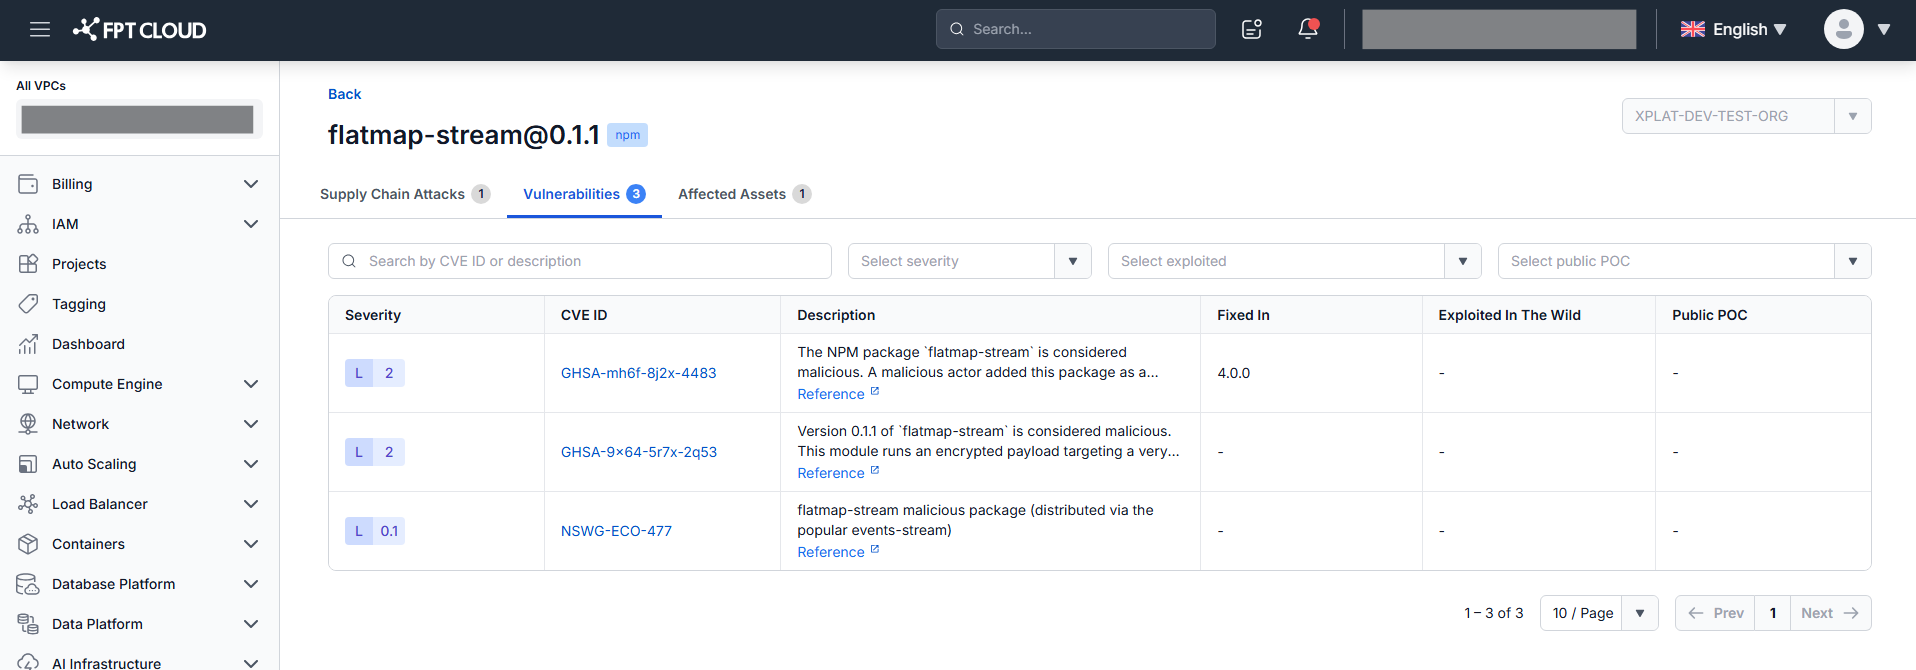
Task: Click the Next pagination button
Action: (1830, 613)
